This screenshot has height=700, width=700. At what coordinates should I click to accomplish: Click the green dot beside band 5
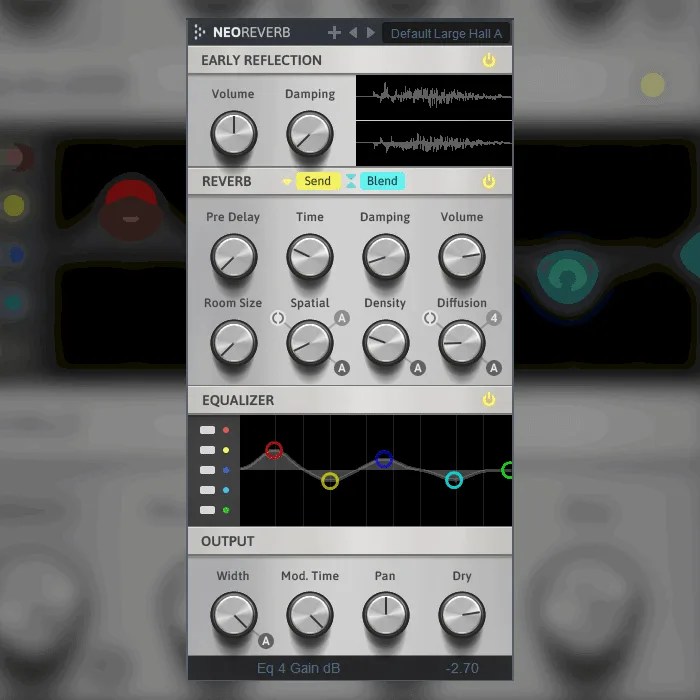226,510
